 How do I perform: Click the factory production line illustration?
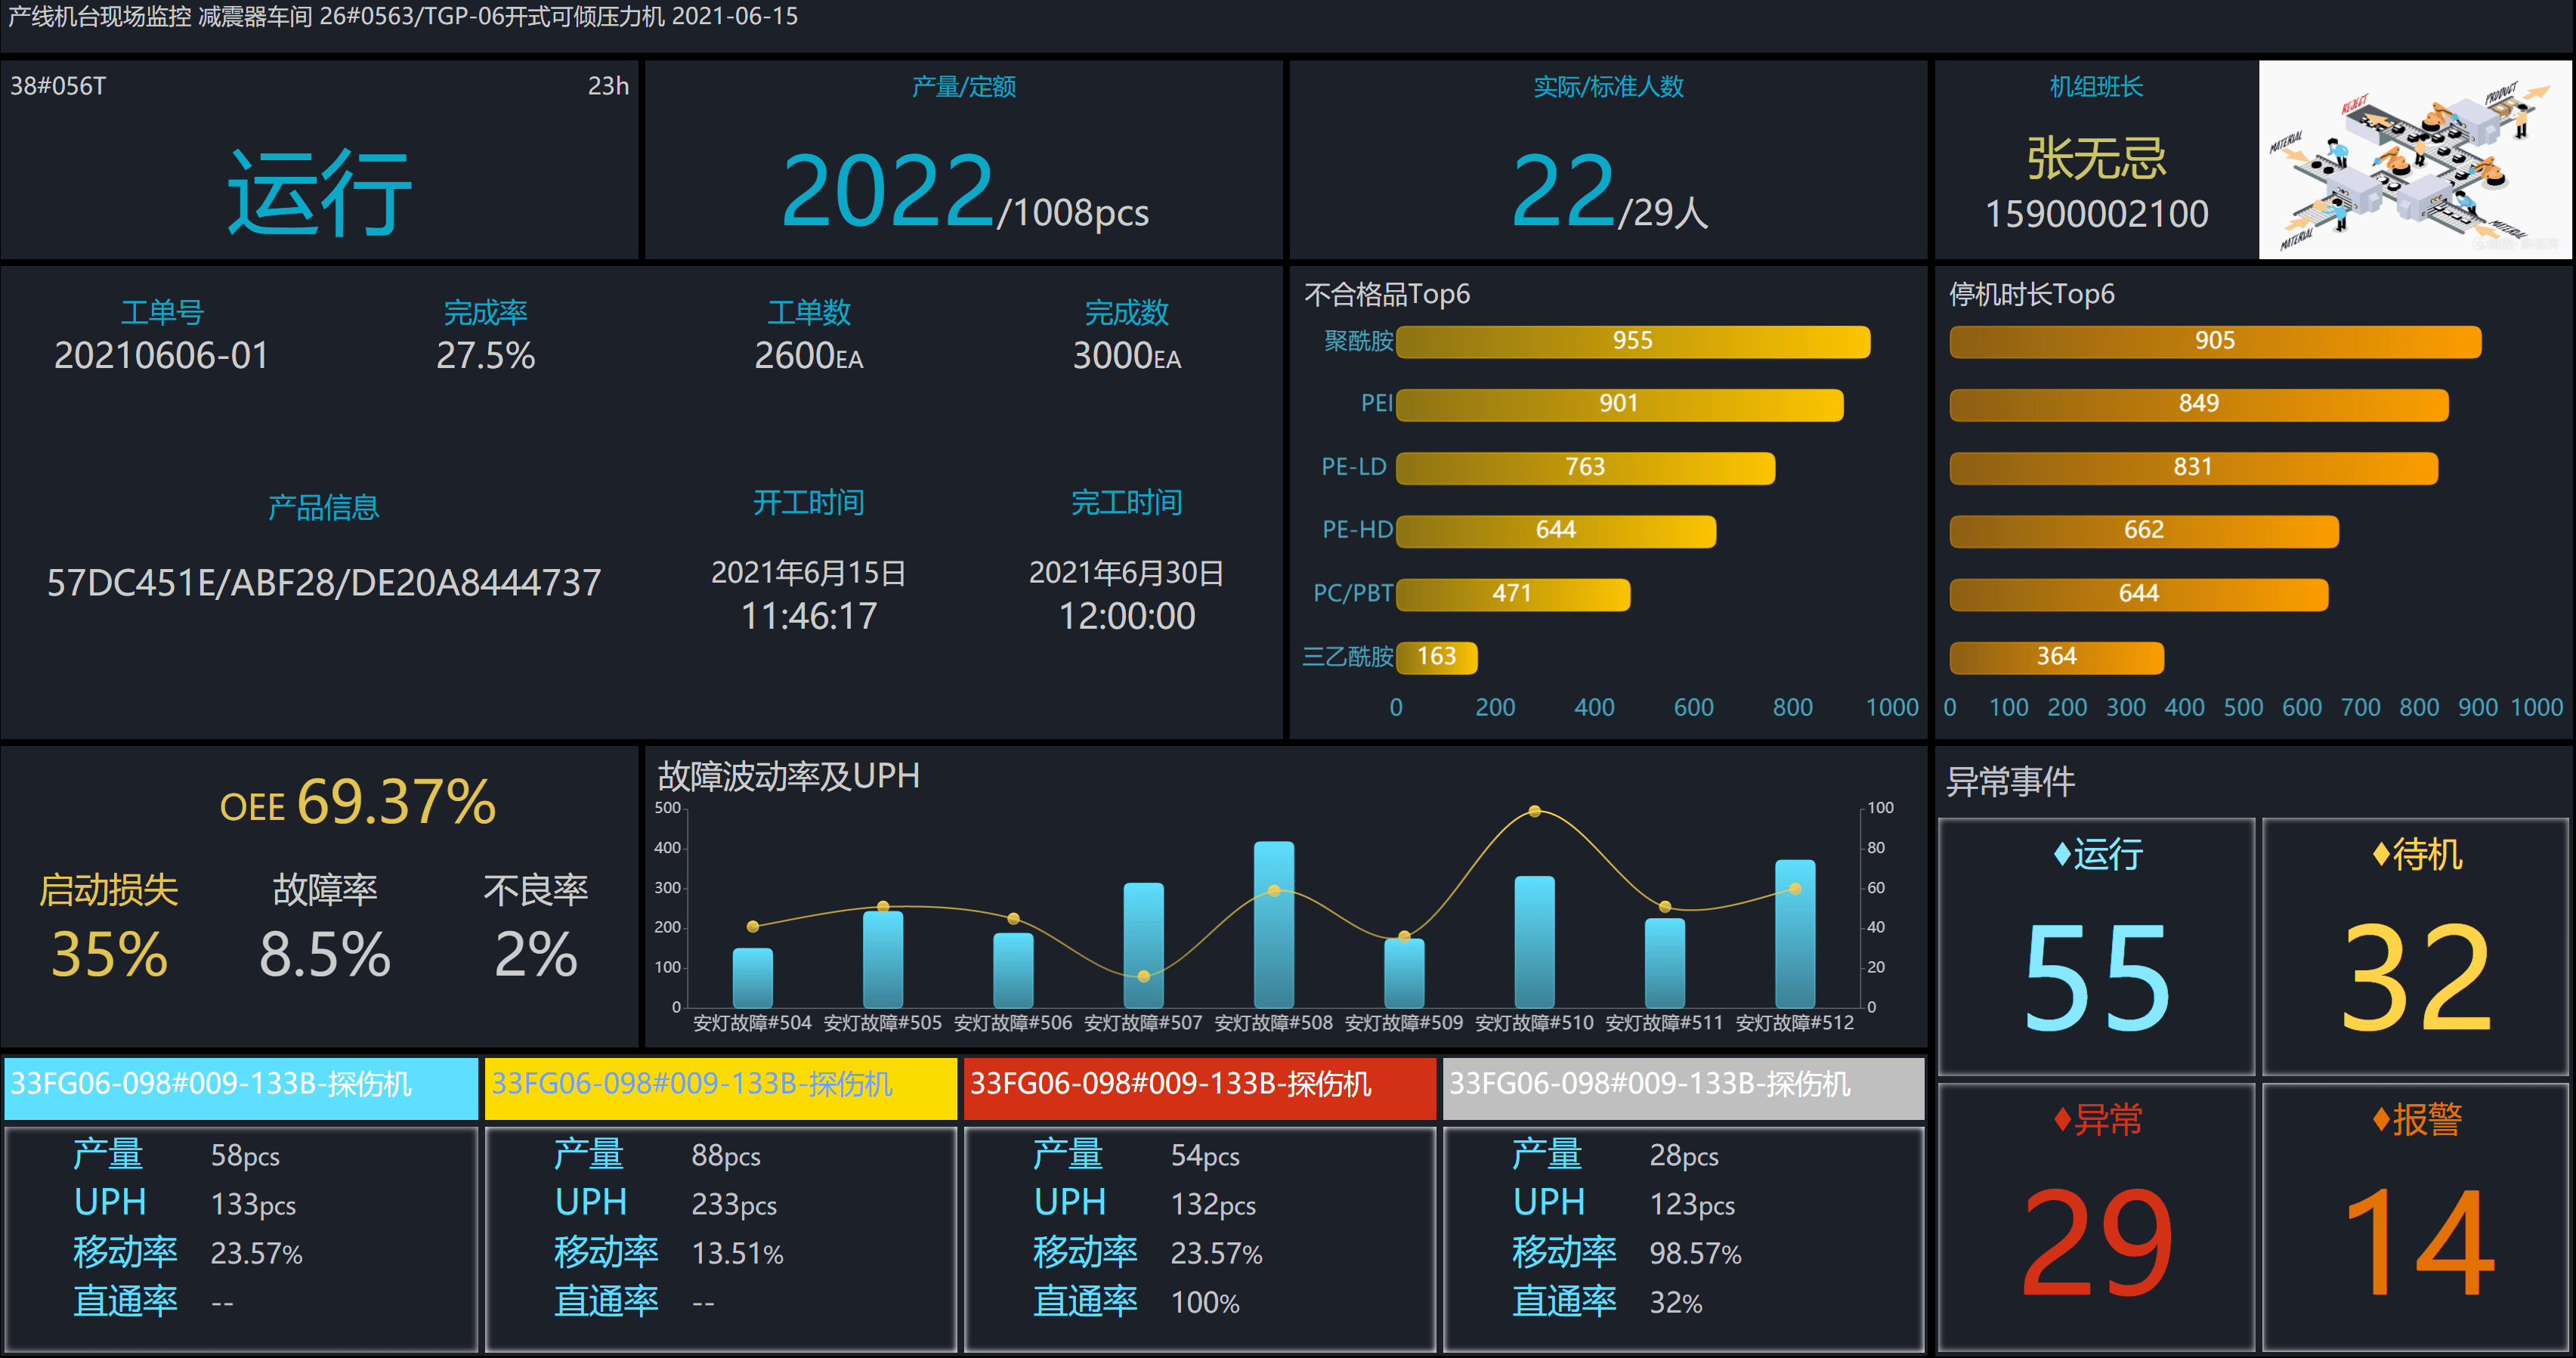click(2414, 160)
